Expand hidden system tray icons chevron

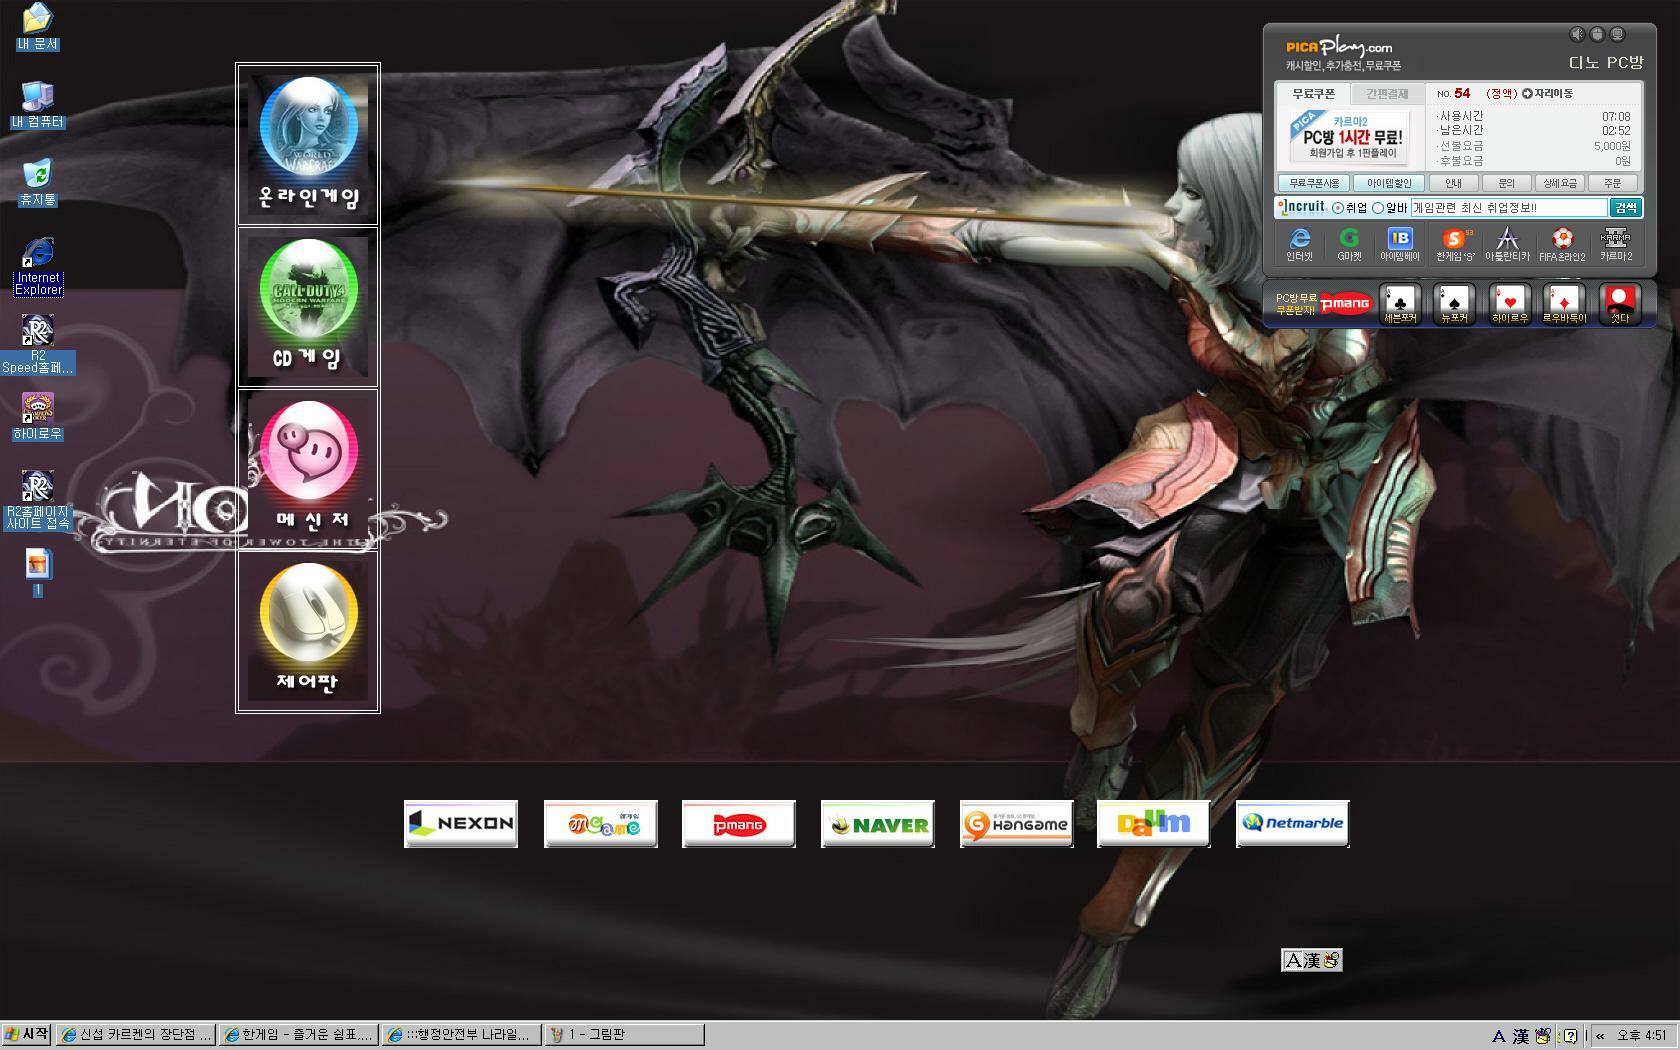point(1600,1036)
